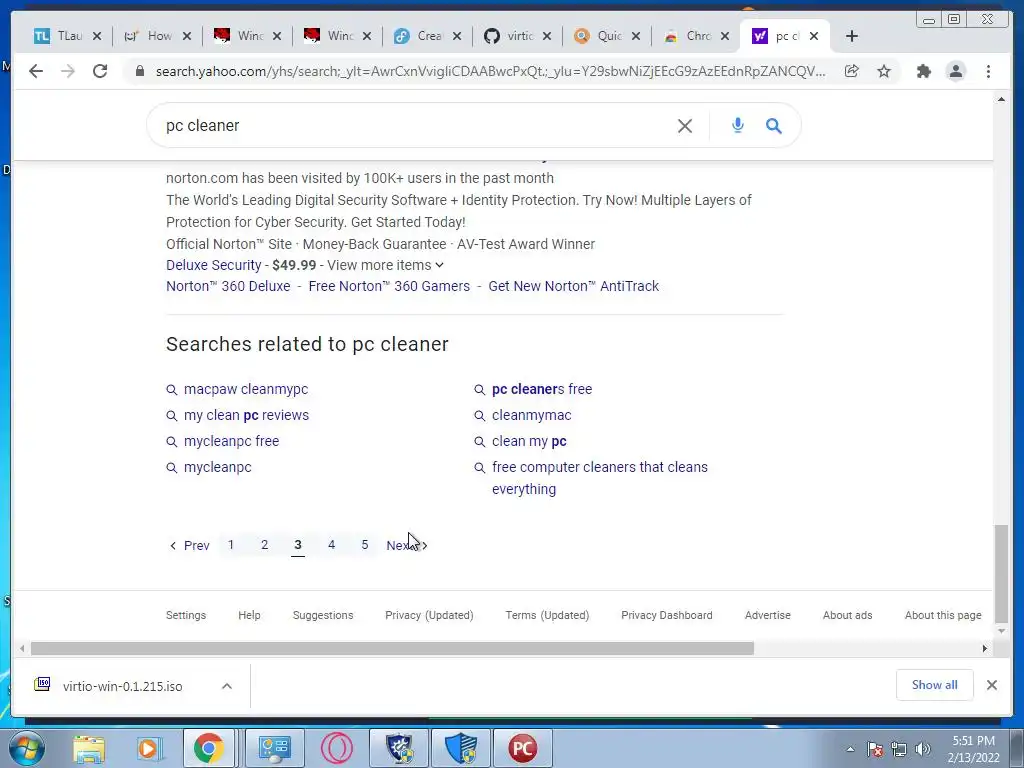
Task: Click the Deluxe Security link
Action: 214,265
